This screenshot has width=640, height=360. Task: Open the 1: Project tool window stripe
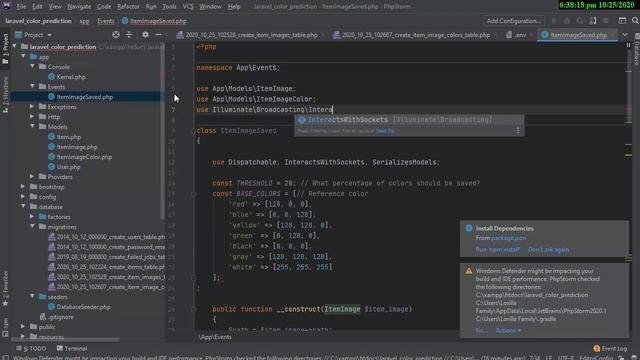click(x=5, y=48)
